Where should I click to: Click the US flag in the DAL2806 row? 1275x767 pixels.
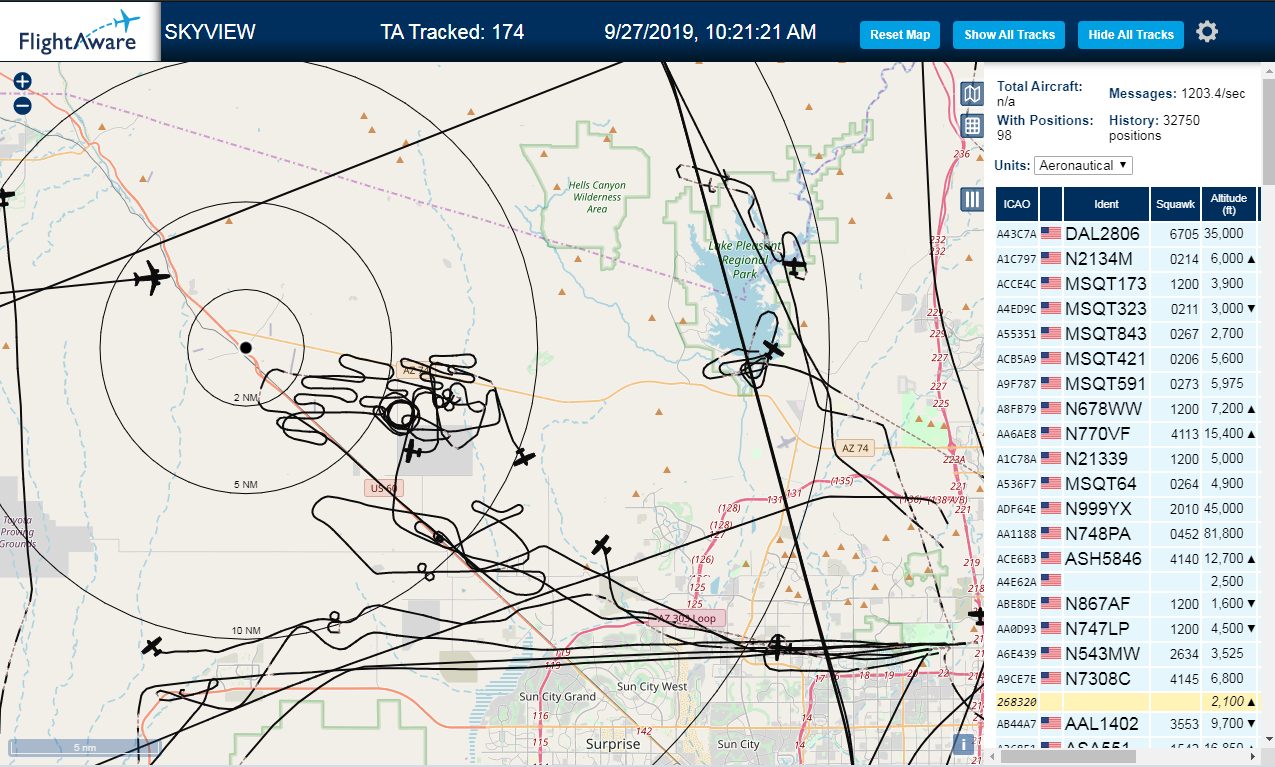1051,233
